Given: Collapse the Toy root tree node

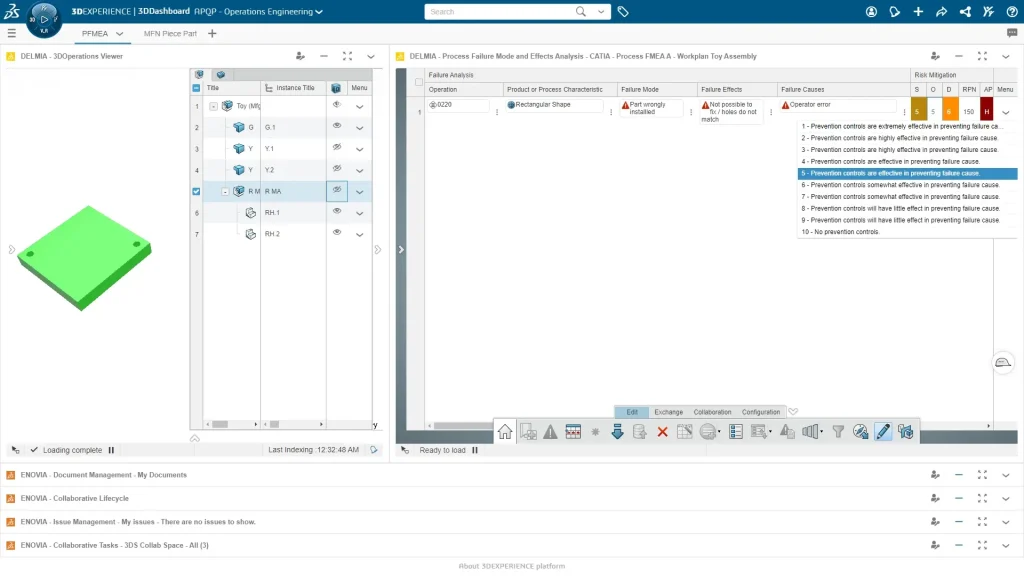Looking at the screenshot, I should pos(214,106).
